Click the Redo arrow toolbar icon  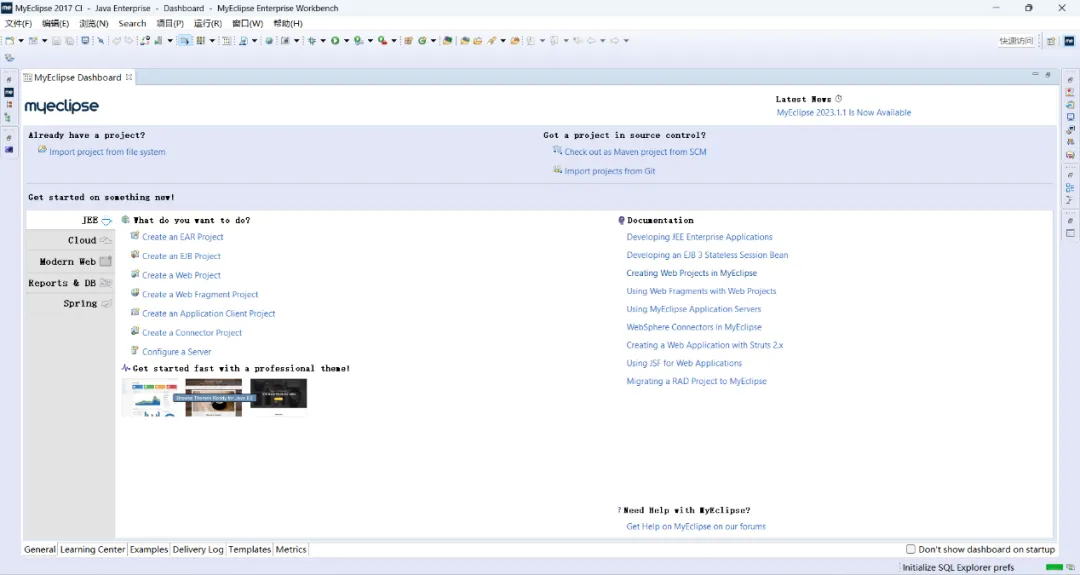(129, 41)
